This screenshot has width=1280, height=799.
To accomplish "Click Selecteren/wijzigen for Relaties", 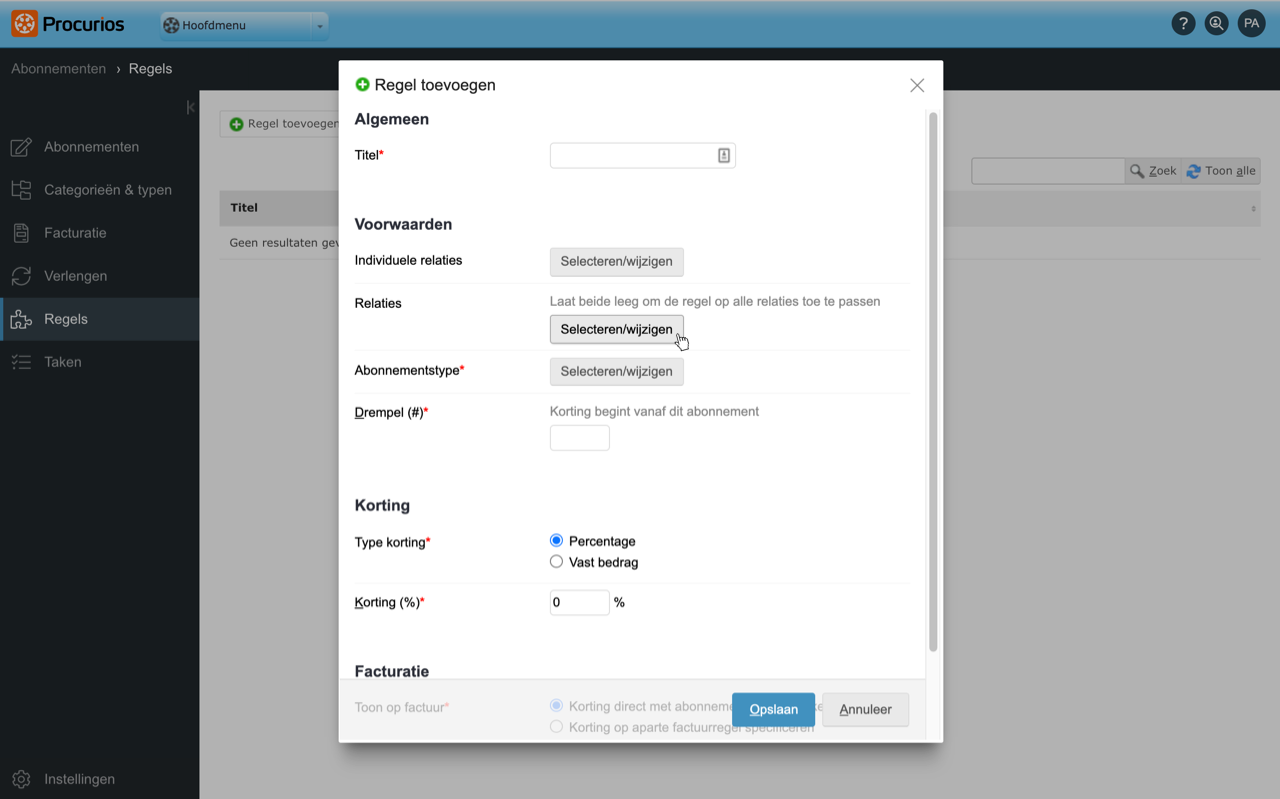I will [x=616, y=329].
